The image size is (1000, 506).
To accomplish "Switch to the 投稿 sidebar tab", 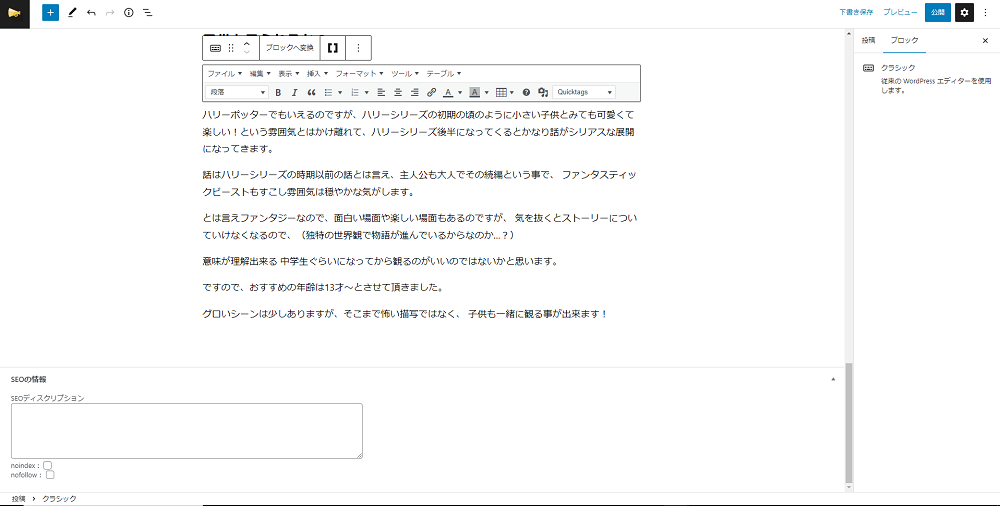I will pos(869,40).
